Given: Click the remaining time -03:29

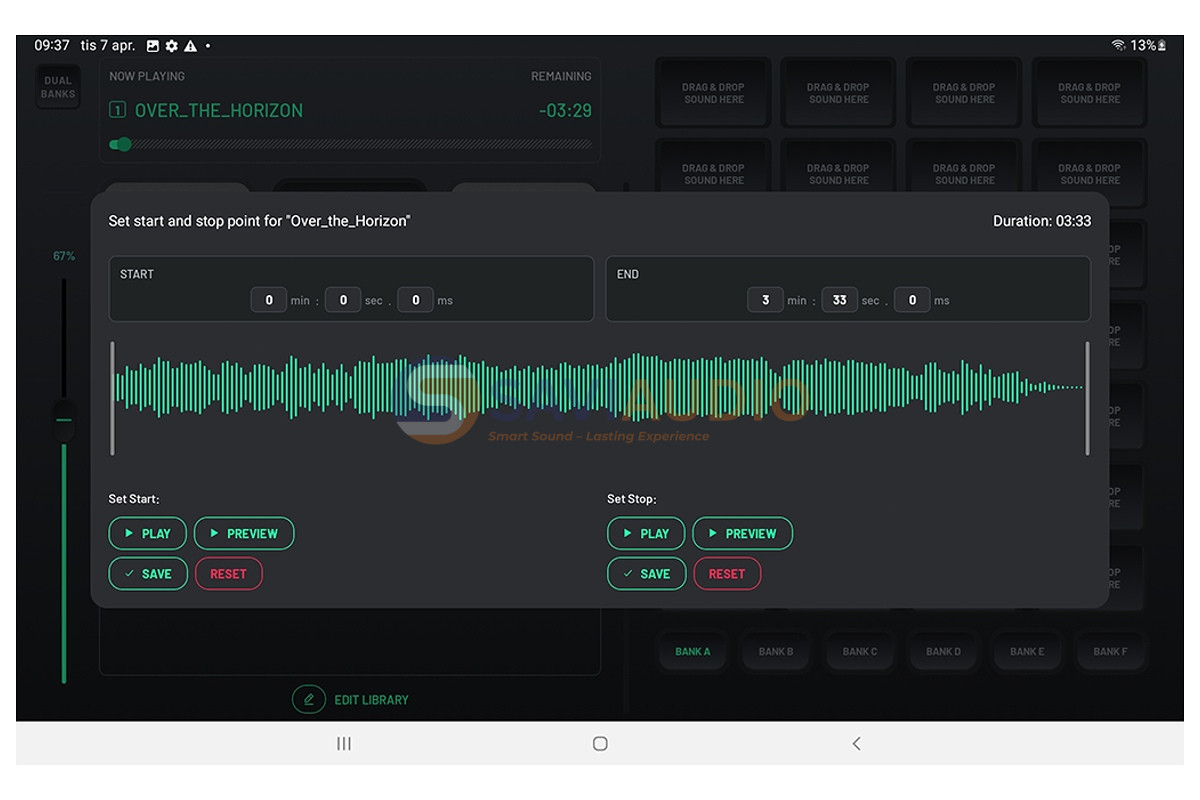Looking at the screenshot, I should pos(565,111).
